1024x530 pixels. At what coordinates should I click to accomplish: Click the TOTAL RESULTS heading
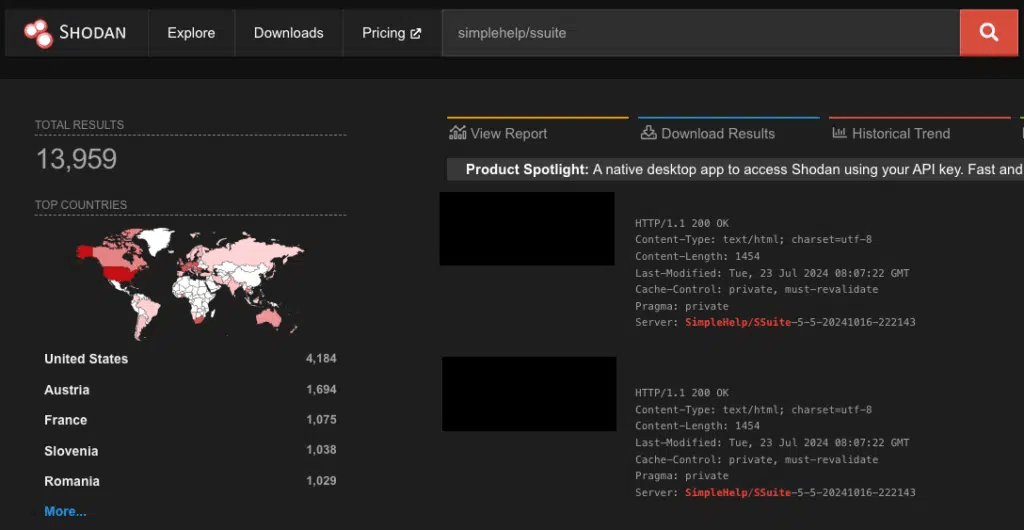[x=80, y=125]
